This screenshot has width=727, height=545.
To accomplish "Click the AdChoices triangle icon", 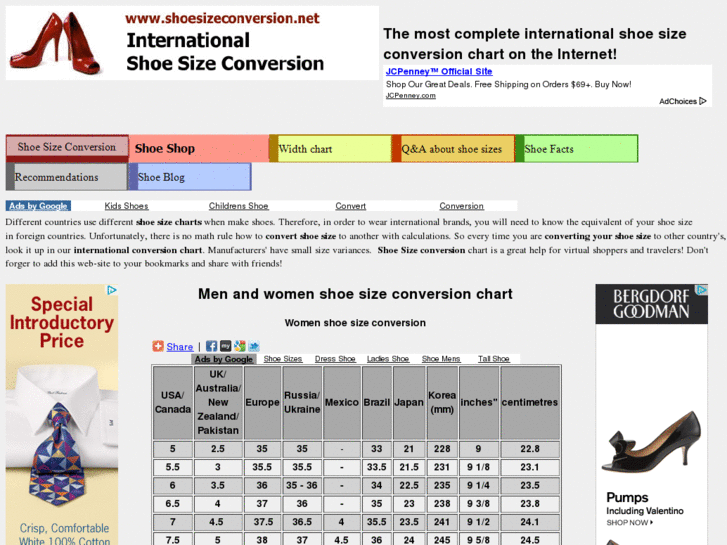I will pos(702,101).
